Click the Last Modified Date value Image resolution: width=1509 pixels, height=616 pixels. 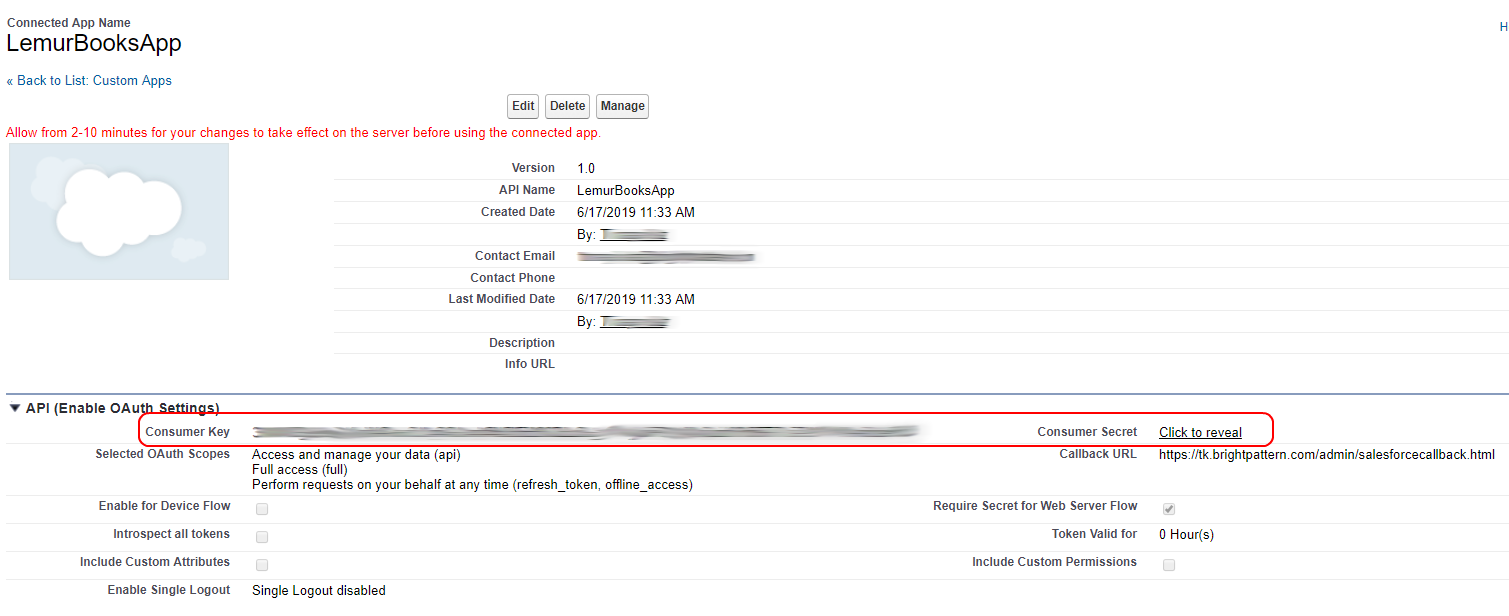636,299
